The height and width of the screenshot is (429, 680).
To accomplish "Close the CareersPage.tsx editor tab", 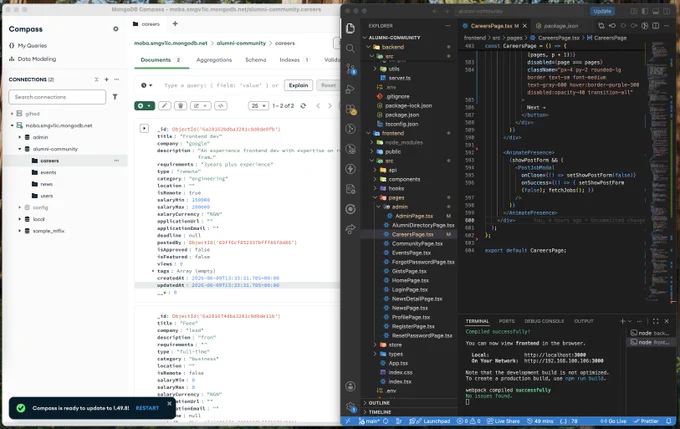I will tap(525, 26).
